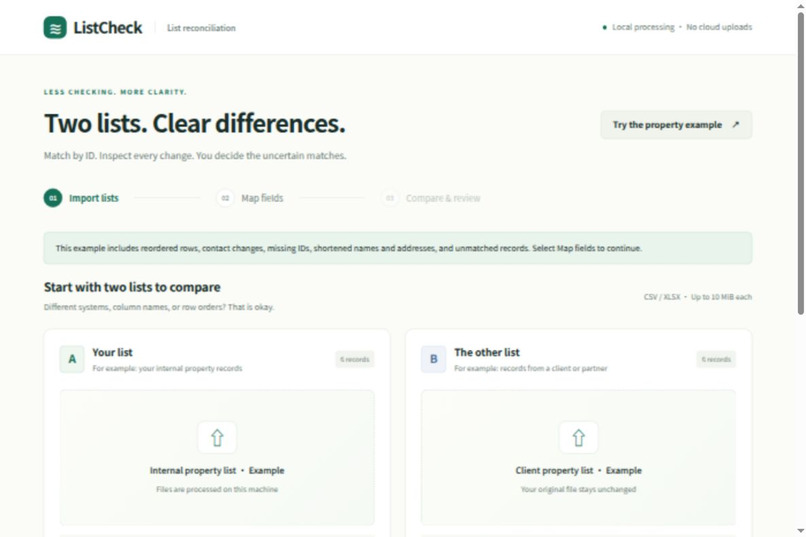
Task: Click the 'Match by ID. Inspect every change' subtitle
Action: click(x=195, y=156)
